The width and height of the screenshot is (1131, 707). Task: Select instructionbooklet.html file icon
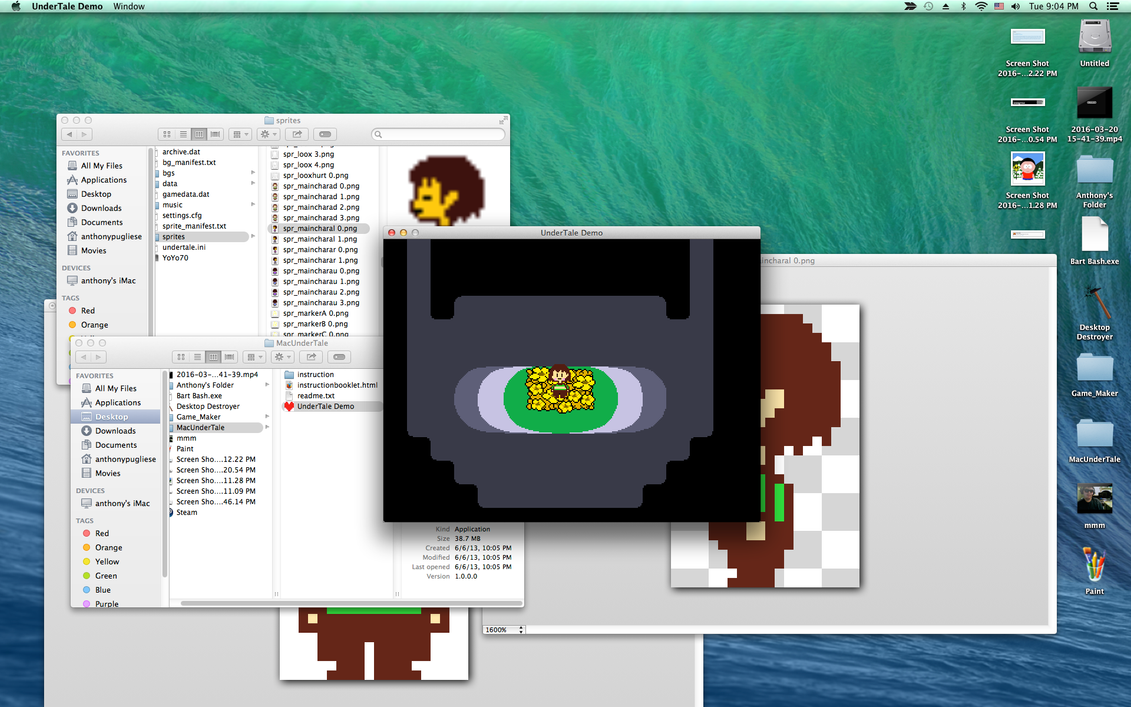pyautogui.click(x=289, y=385)
